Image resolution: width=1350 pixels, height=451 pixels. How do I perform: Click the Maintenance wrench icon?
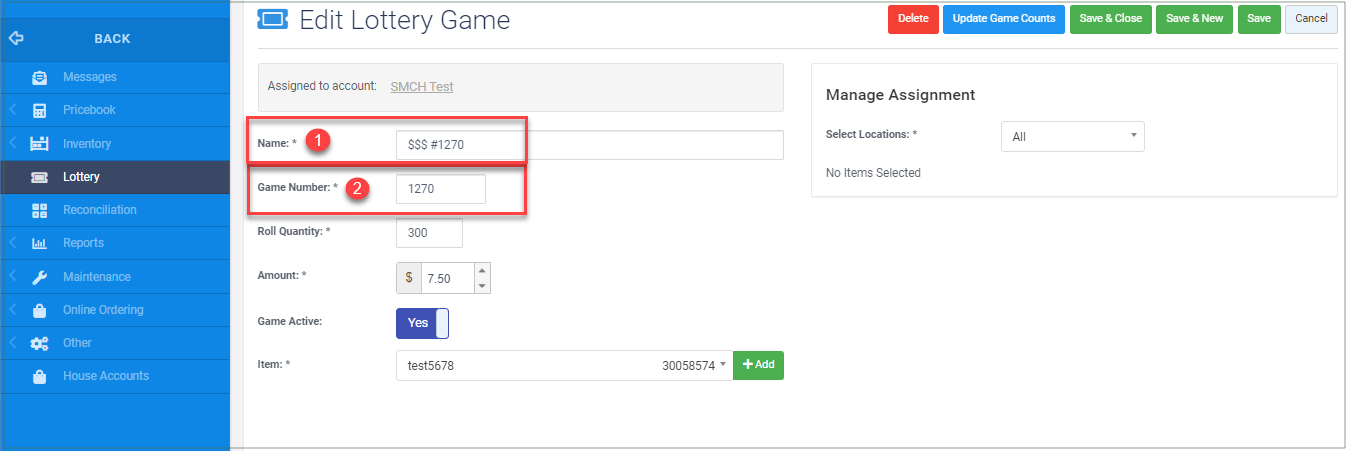(x=40, y=277)
